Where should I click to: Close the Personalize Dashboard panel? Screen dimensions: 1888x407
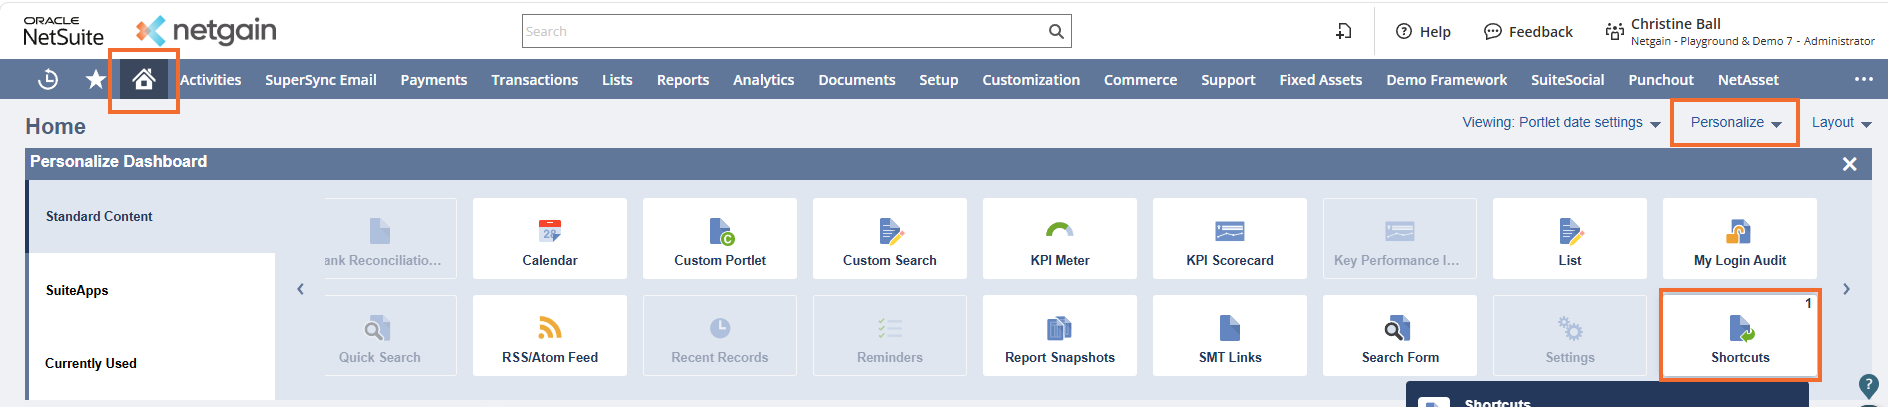[1849, 164]
